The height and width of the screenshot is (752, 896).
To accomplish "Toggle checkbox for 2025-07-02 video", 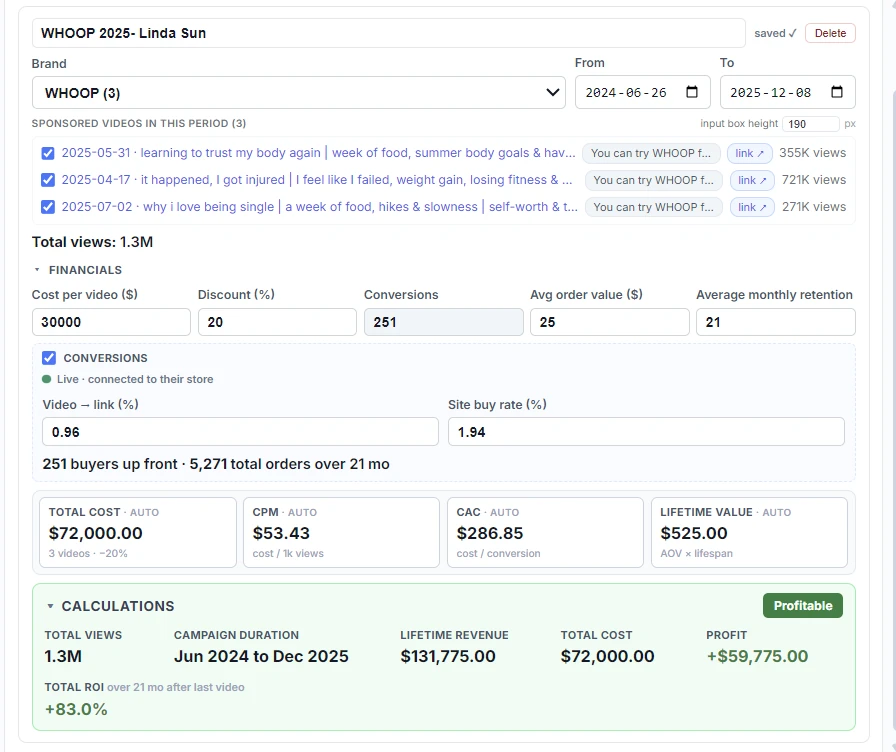I will point(48,207).
